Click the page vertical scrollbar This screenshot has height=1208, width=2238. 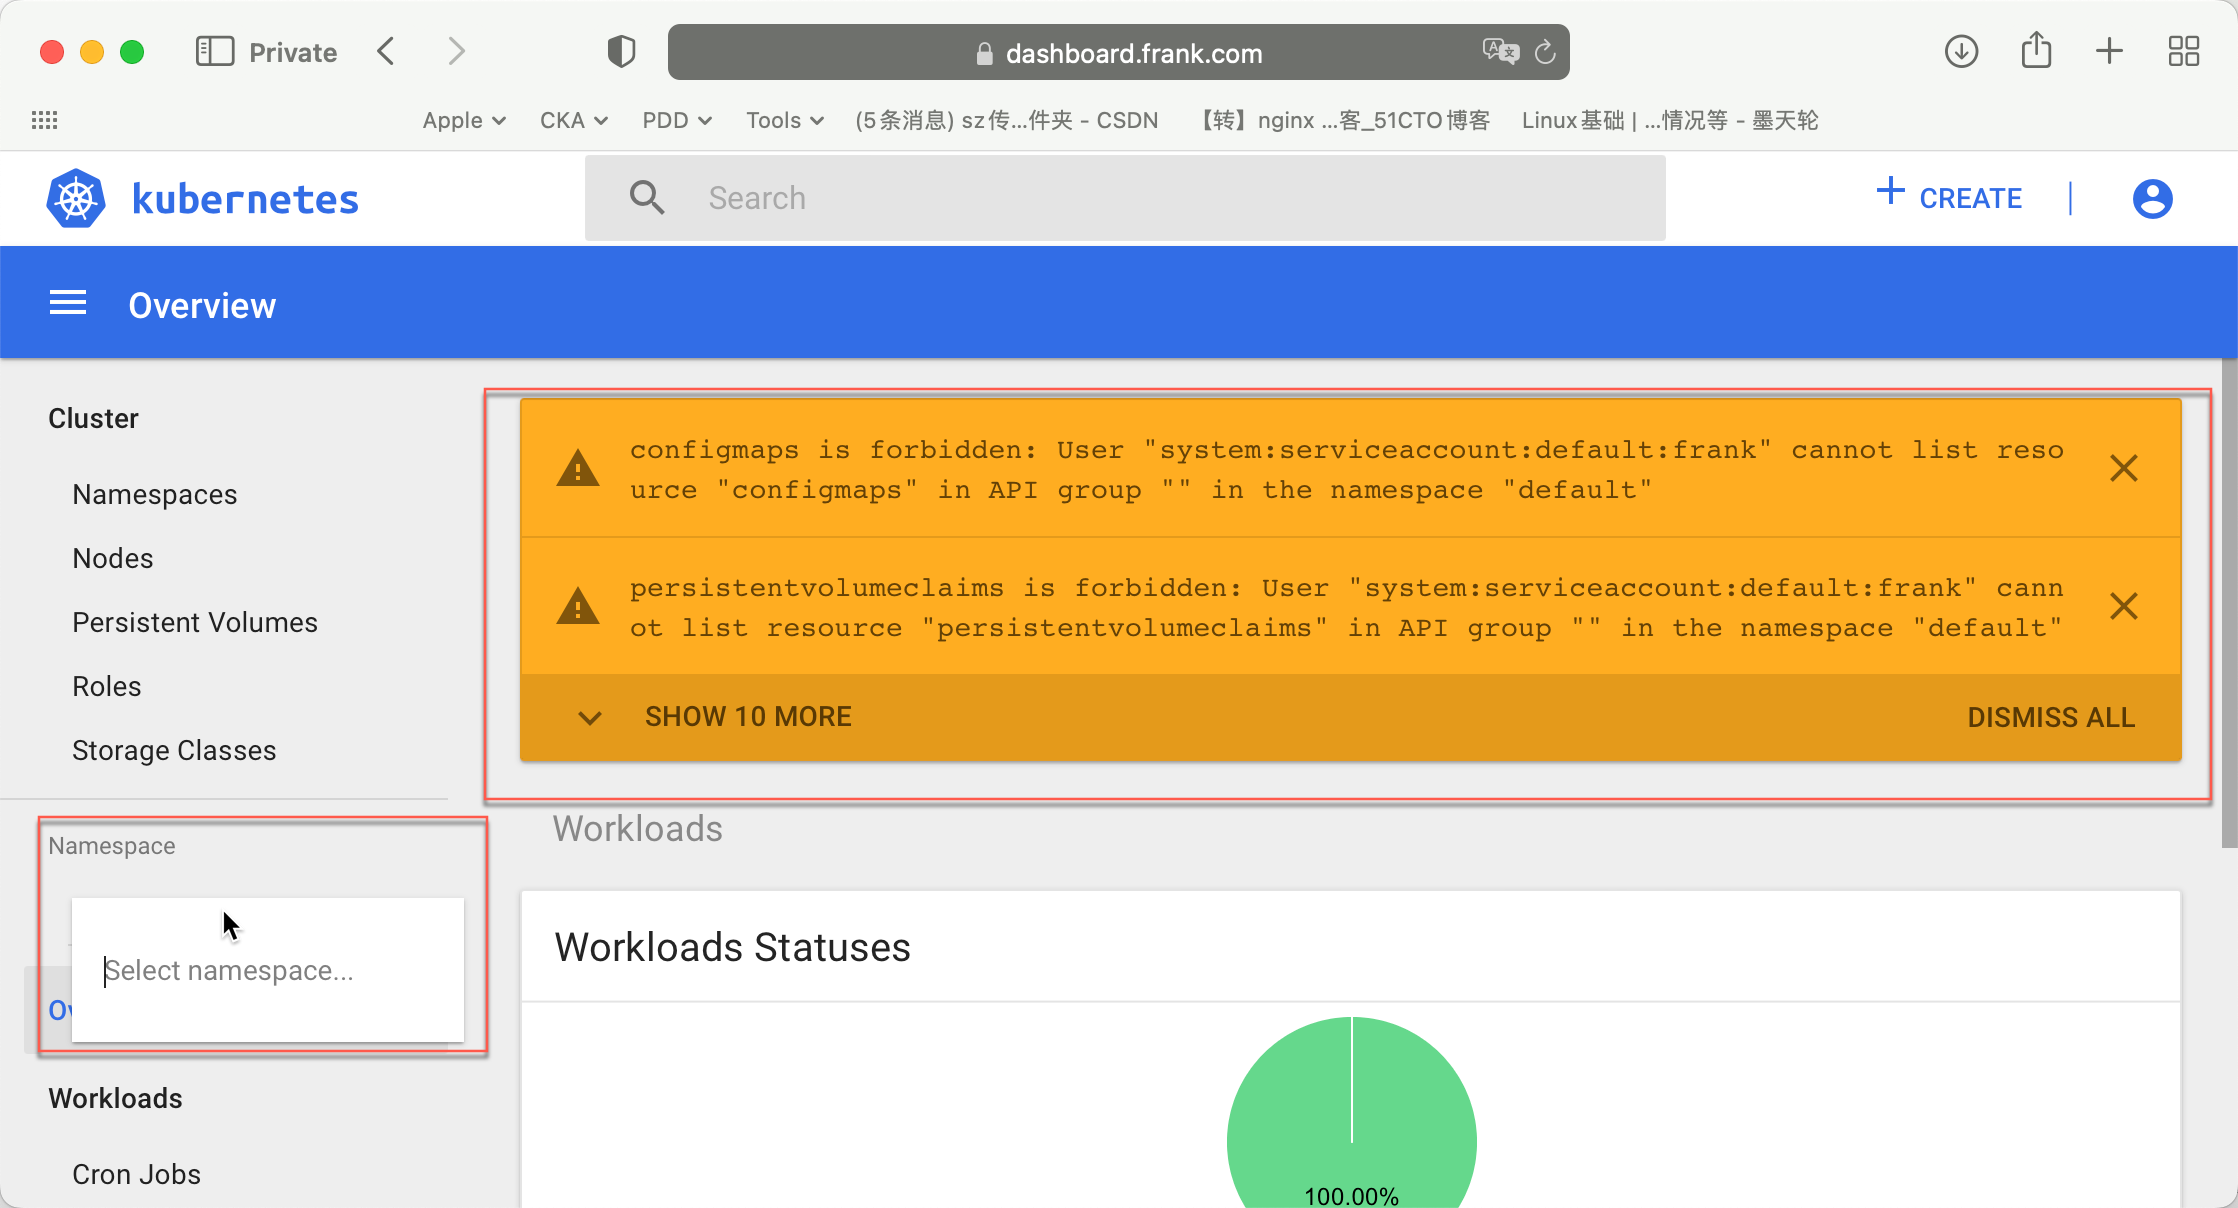pos(2229,603)
